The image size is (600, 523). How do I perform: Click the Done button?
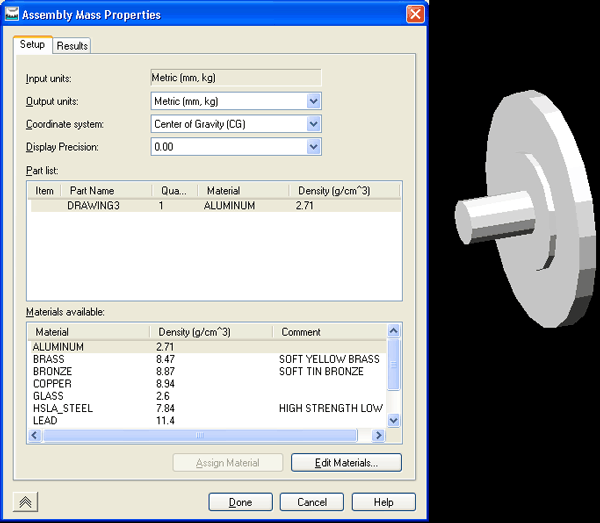click(240, 502)
